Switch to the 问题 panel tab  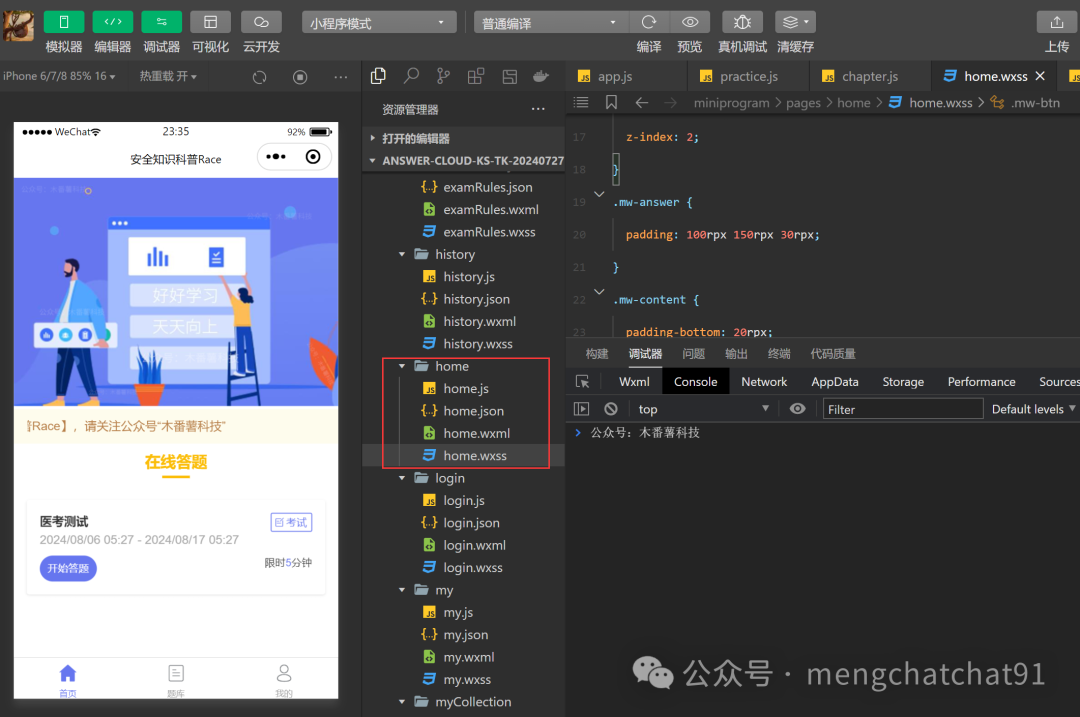(x=693, y=354)
